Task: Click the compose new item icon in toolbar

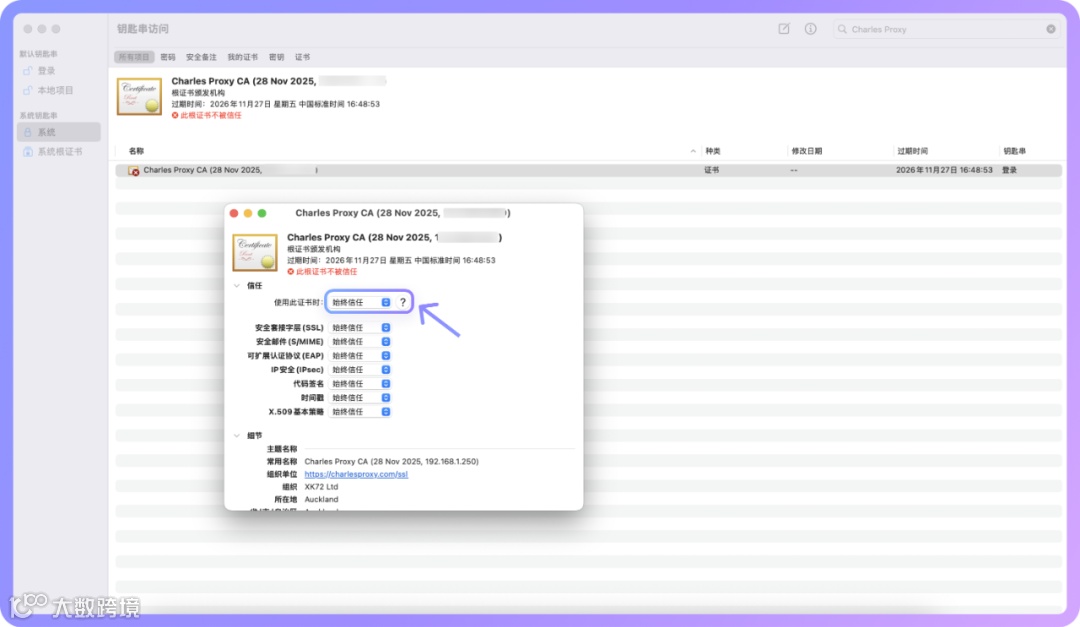Action: (784, 29)
